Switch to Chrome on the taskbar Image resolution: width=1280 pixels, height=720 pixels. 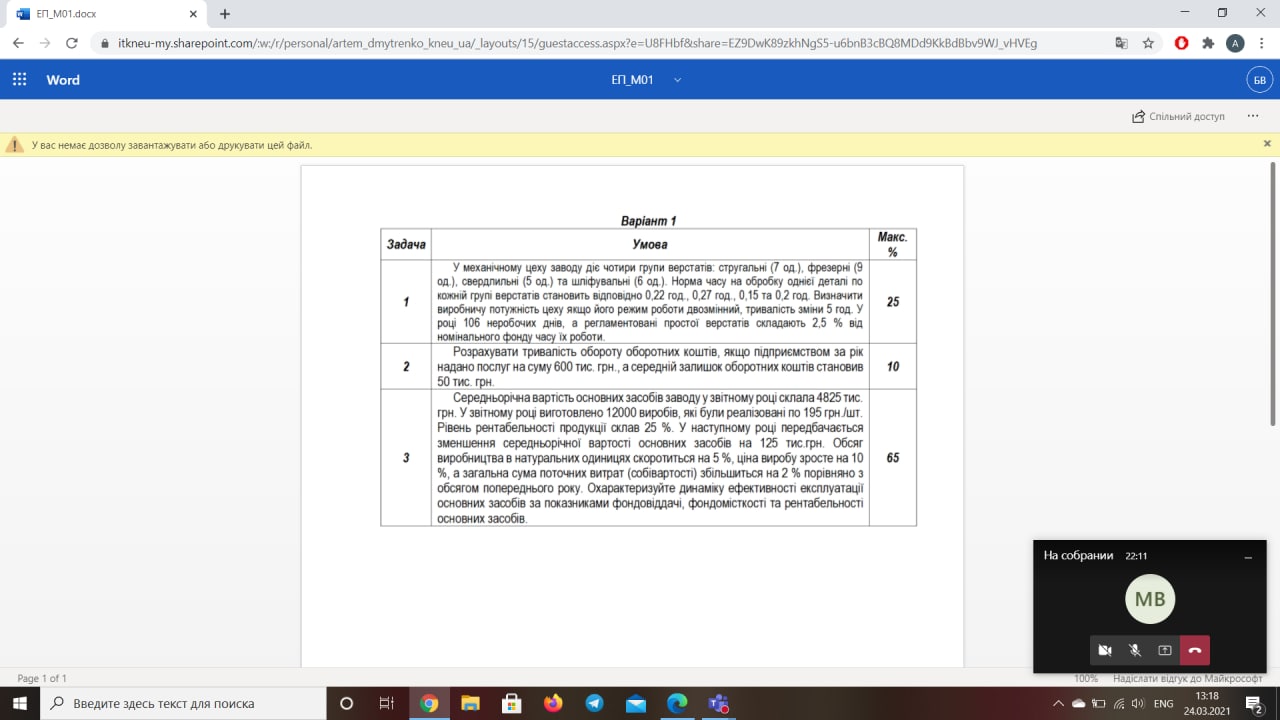[429, 703]
